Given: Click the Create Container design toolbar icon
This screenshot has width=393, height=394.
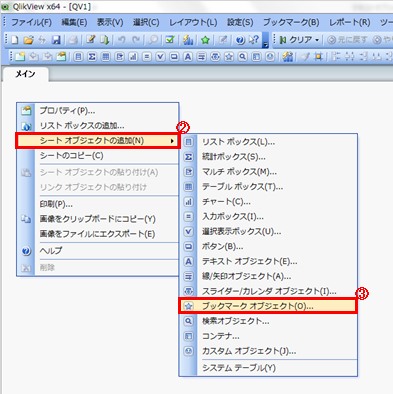Looking at the screenshot, I should 256,57.
